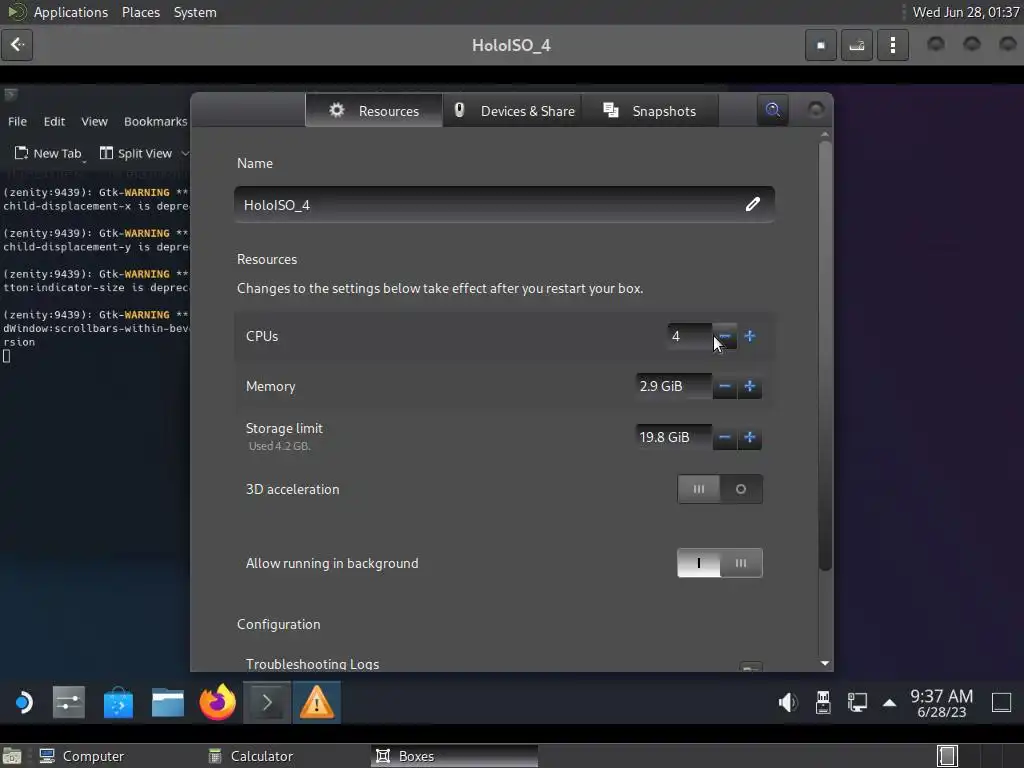The height and width of the screenshot is (768, 1024).
Task: Click the show desktop square button in guest taskbar
Action: 1001,703
